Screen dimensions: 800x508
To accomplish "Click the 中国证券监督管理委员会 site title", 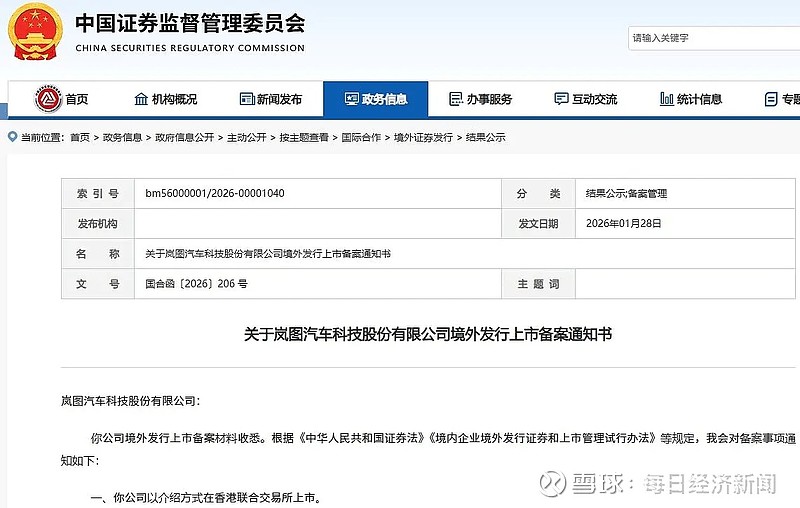I will click(190, 23).
